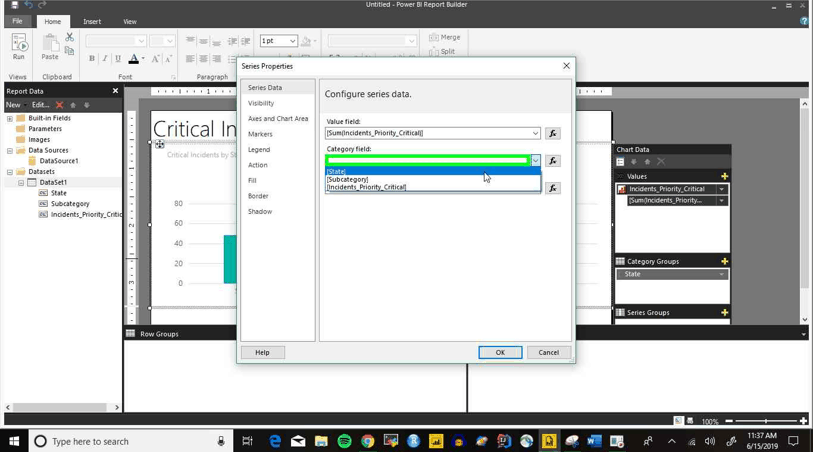Click the Merge cells button
814x452 pixels.
pyautogui.click(x=445, y=37)
